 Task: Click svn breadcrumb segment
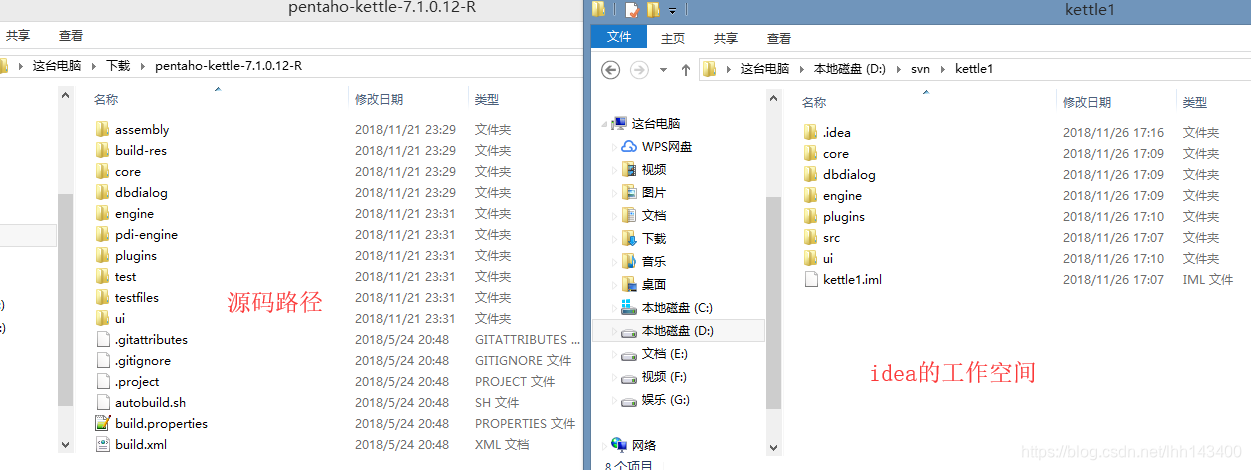click(921, 69)
